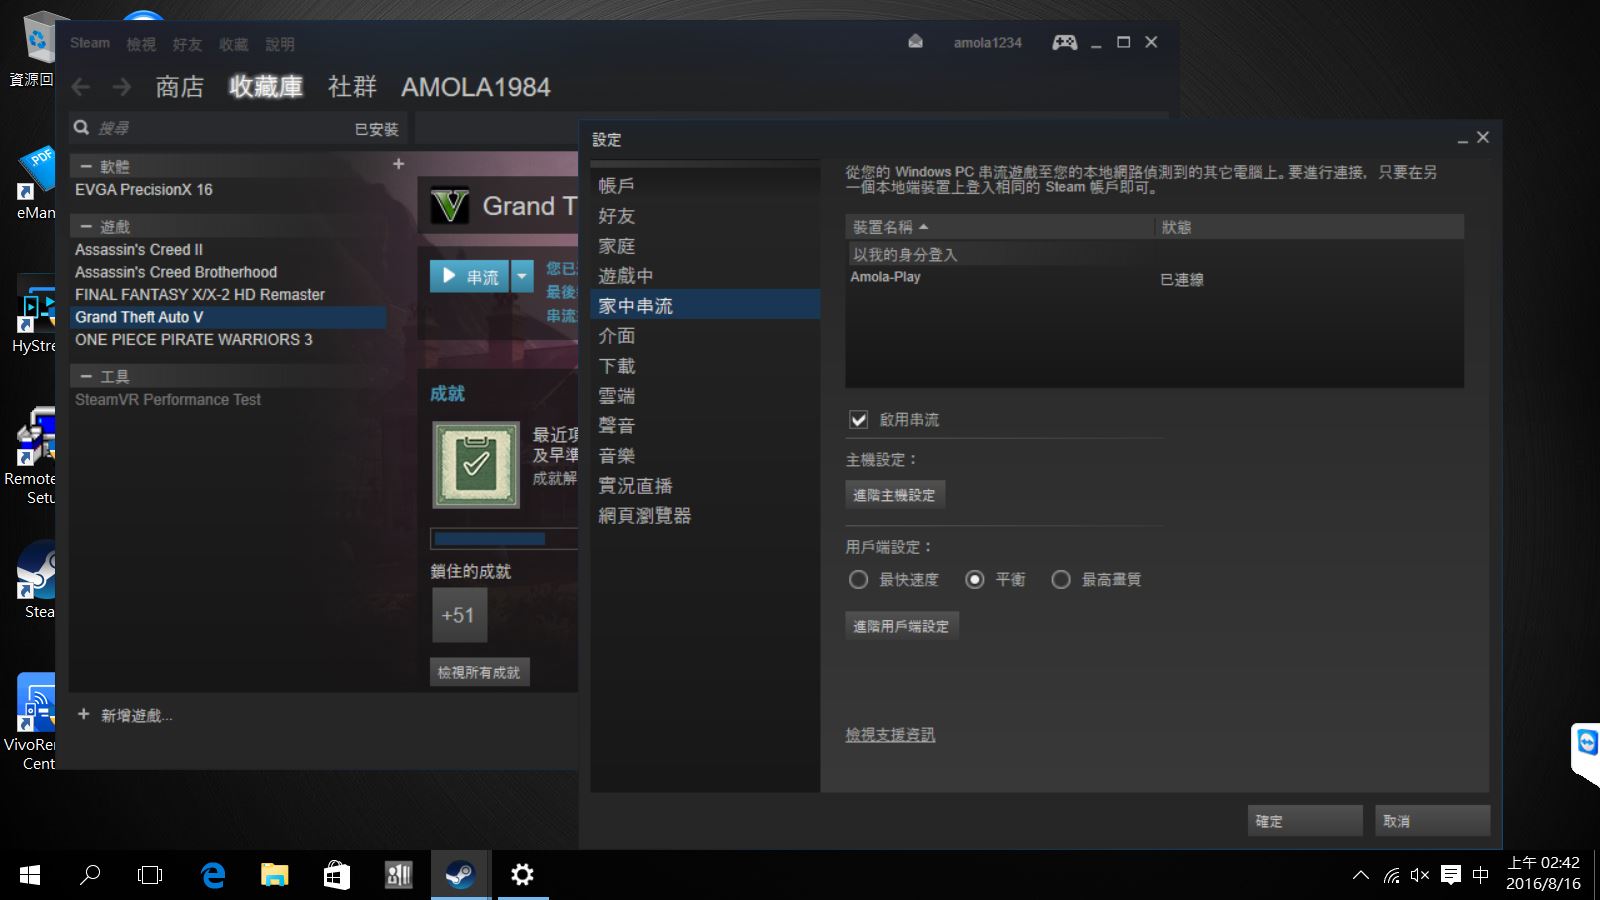
Task: Switch to the 商店 tab
Action: 180,87
